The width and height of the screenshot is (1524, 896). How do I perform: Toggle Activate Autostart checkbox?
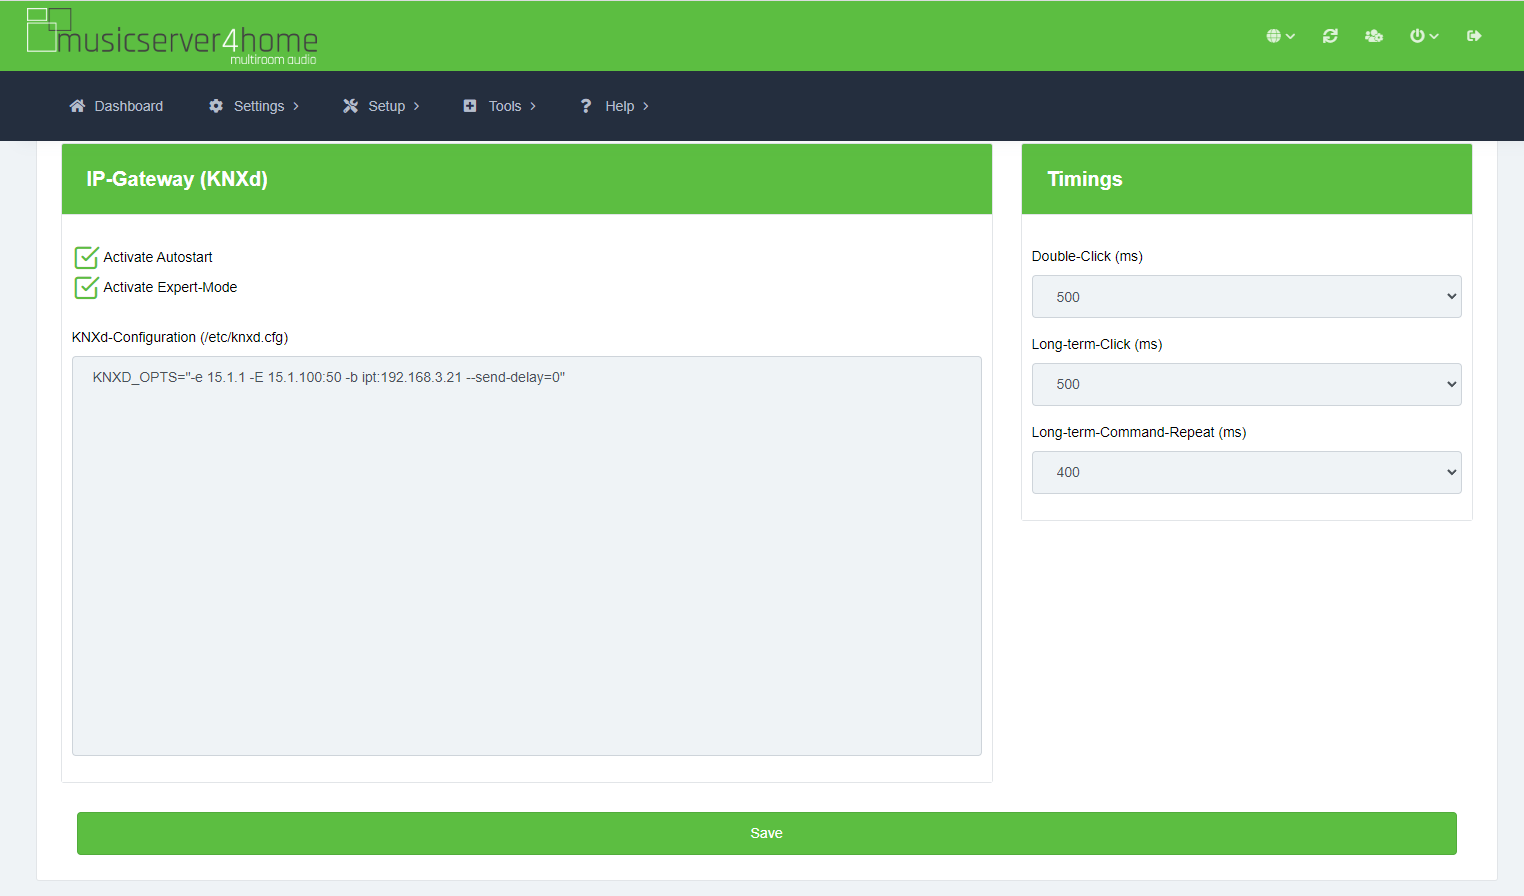coord(87,257)
